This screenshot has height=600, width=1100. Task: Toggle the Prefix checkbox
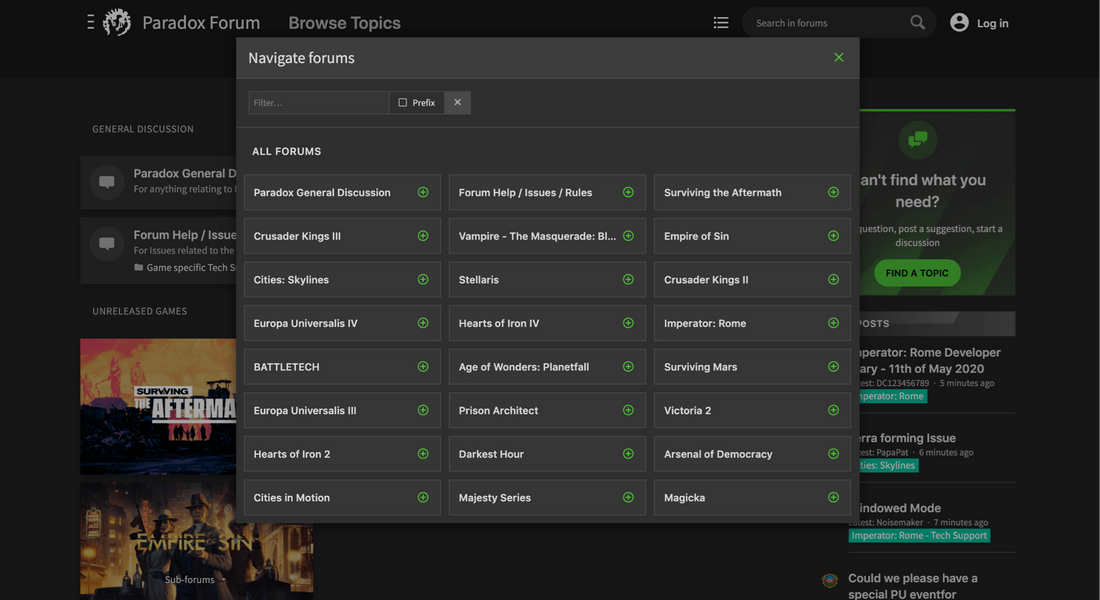pyautogui.click(x=403, y=103)
